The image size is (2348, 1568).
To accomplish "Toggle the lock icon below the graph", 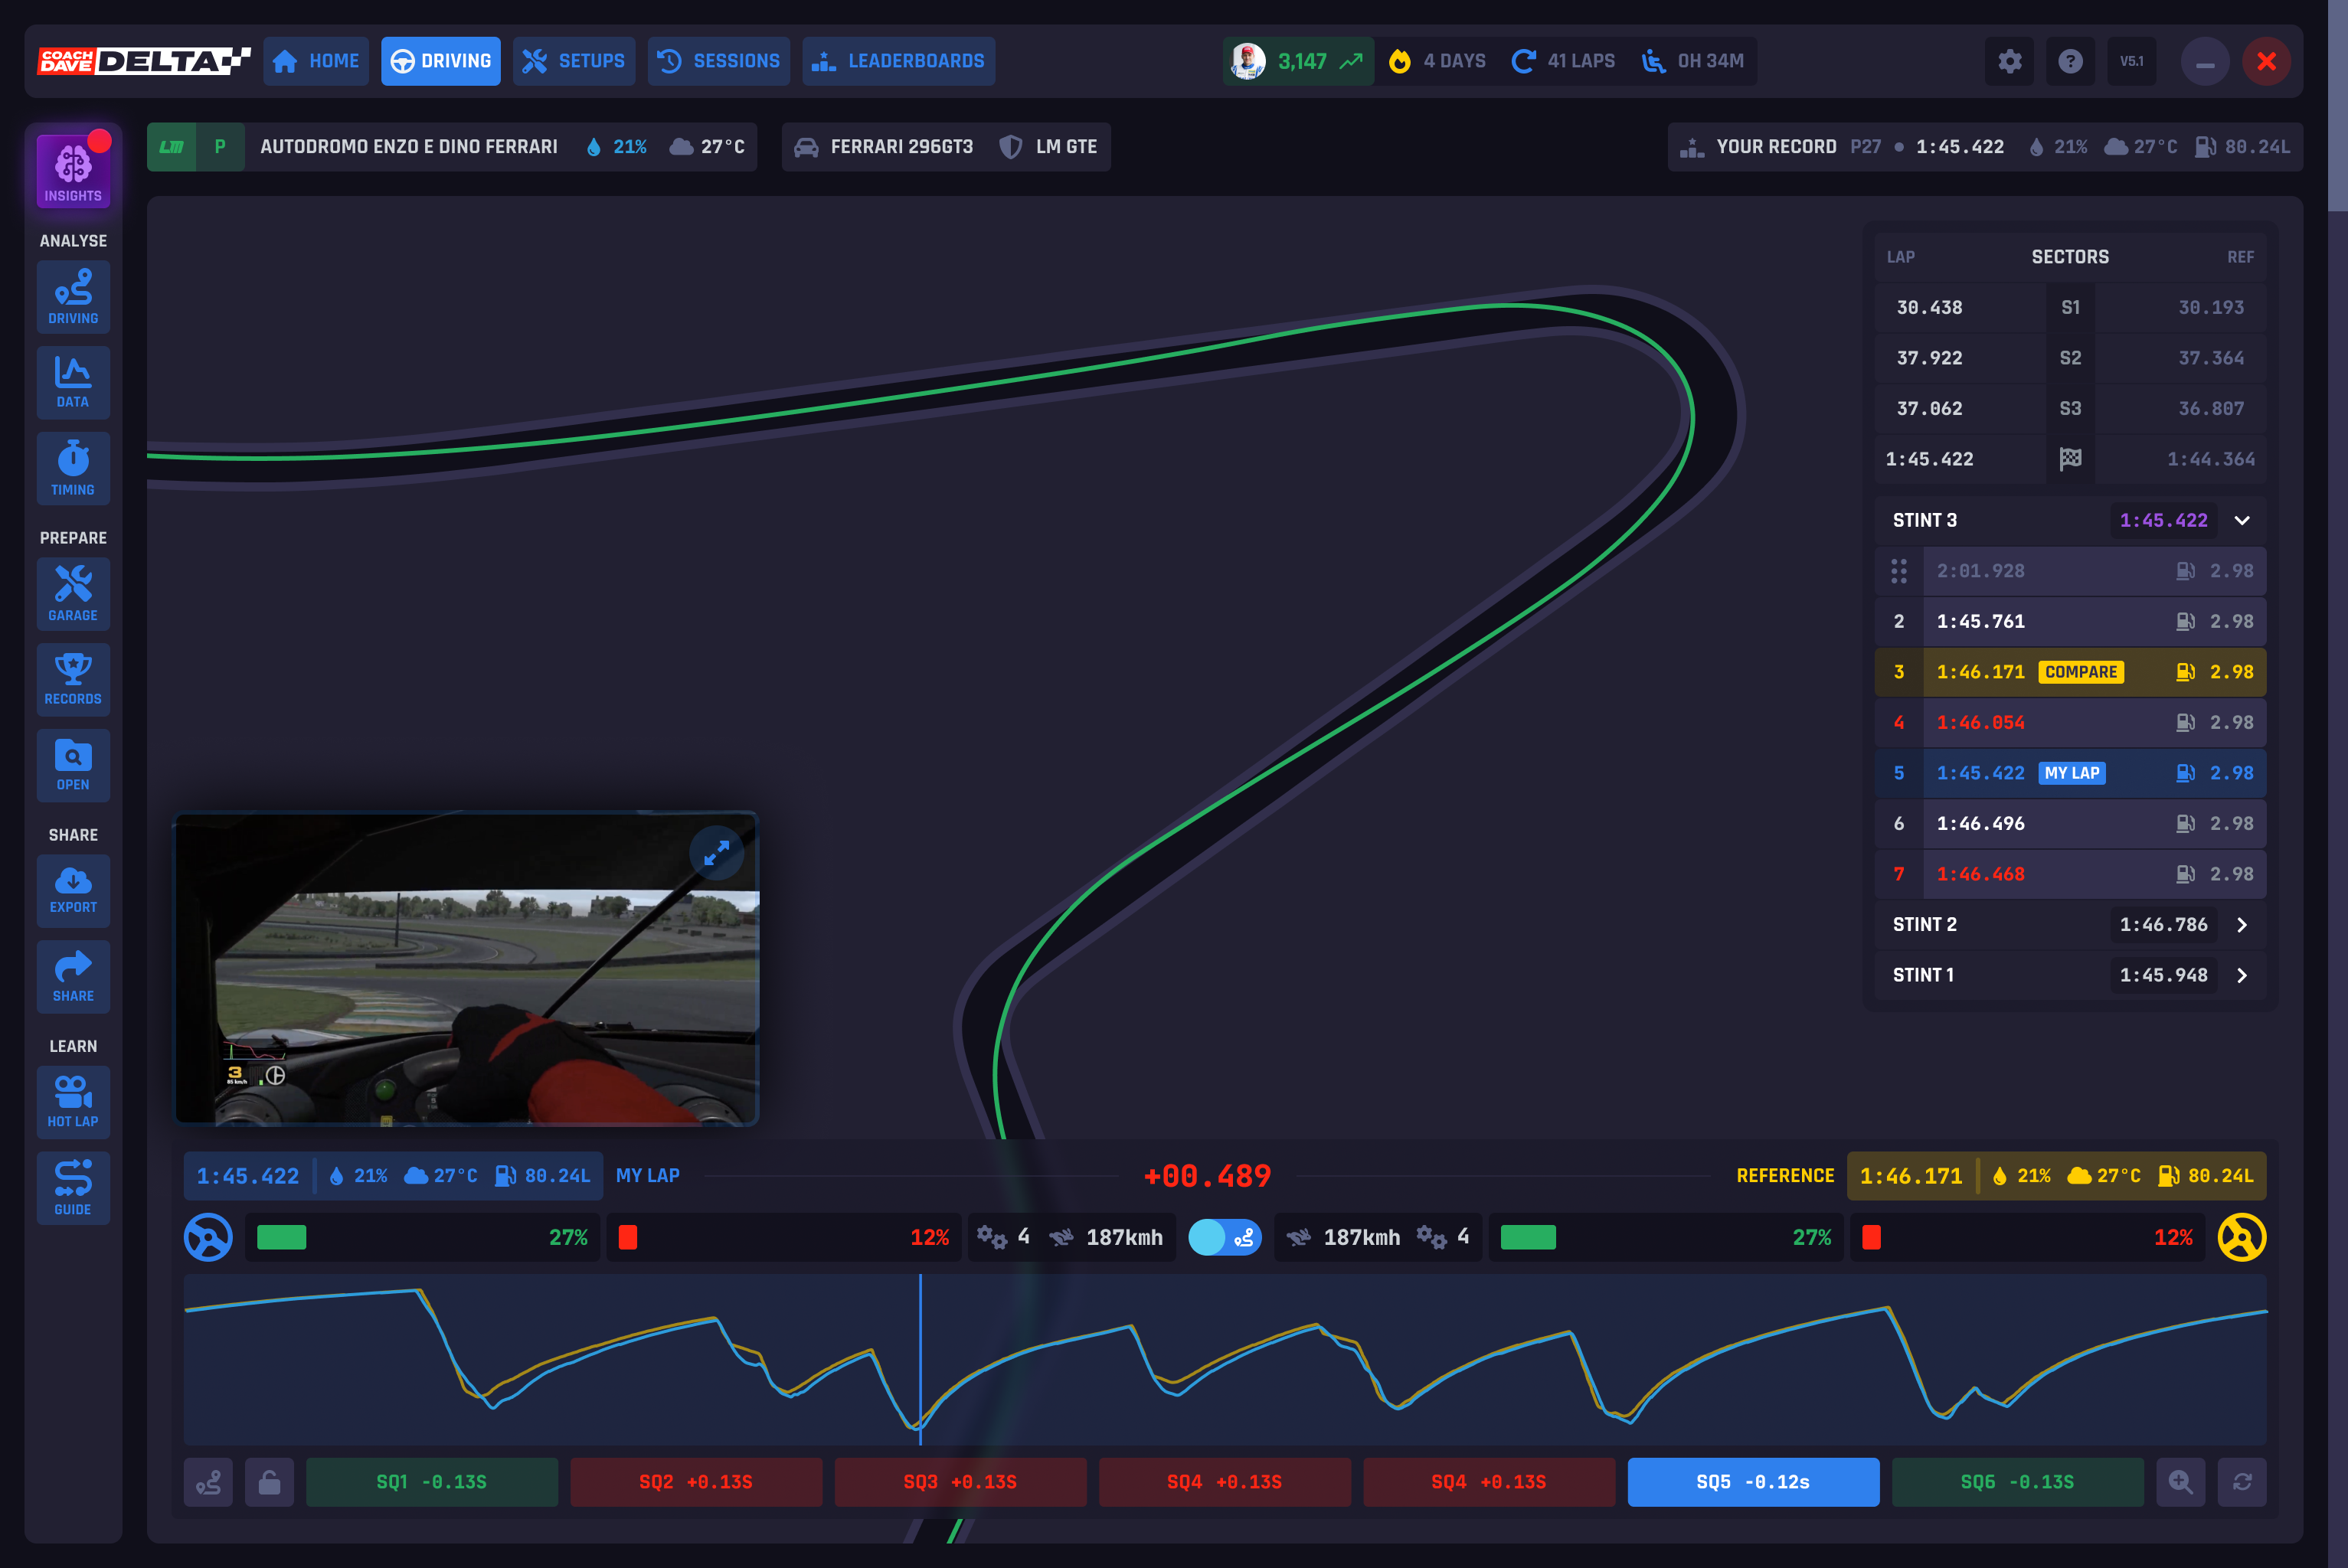I will pos(270,1481).
